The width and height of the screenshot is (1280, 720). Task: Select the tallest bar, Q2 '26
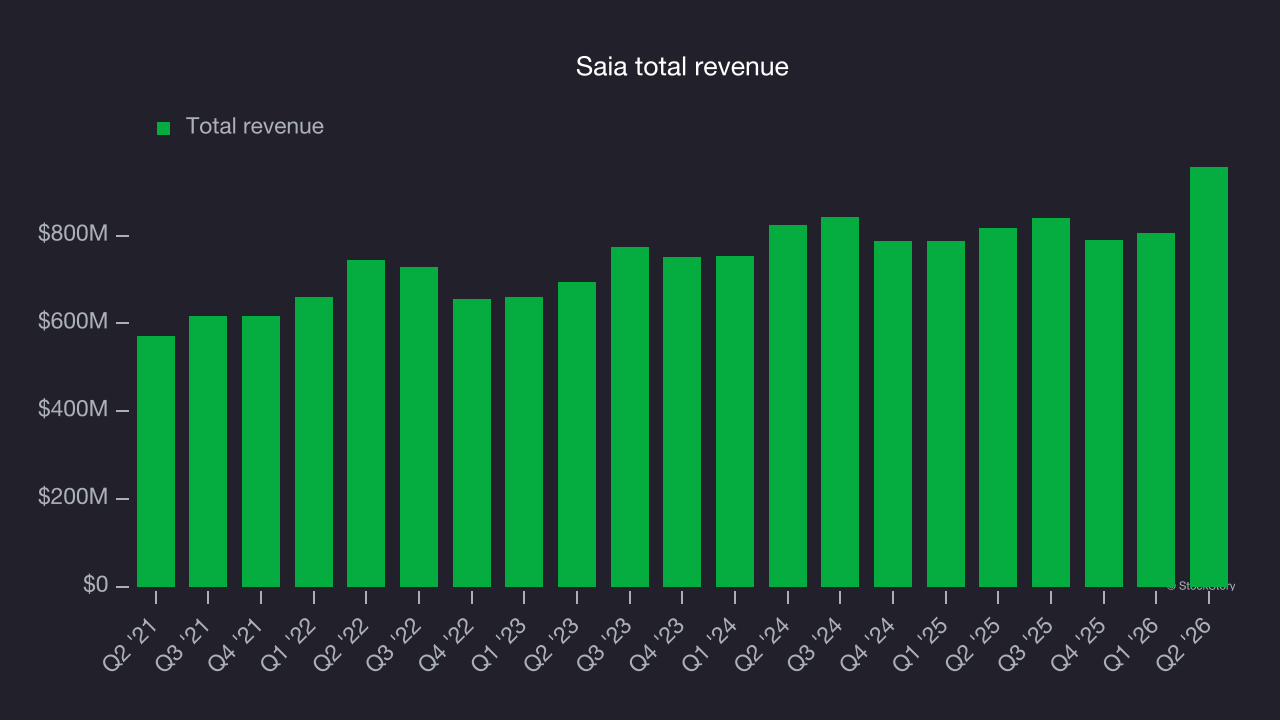1209,377
